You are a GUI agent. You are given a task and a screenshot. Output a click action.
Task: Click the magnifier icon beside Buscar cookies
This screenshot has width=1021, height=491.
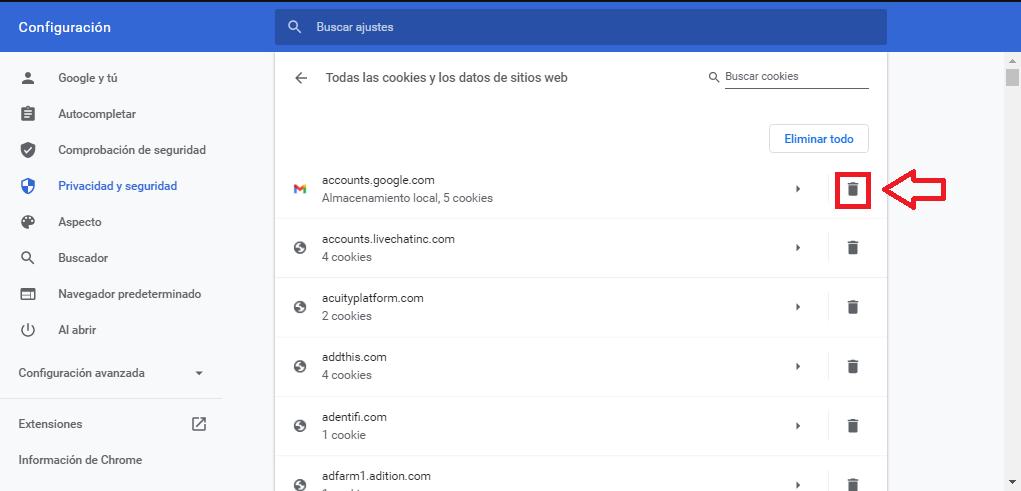(x=714, y=77)
